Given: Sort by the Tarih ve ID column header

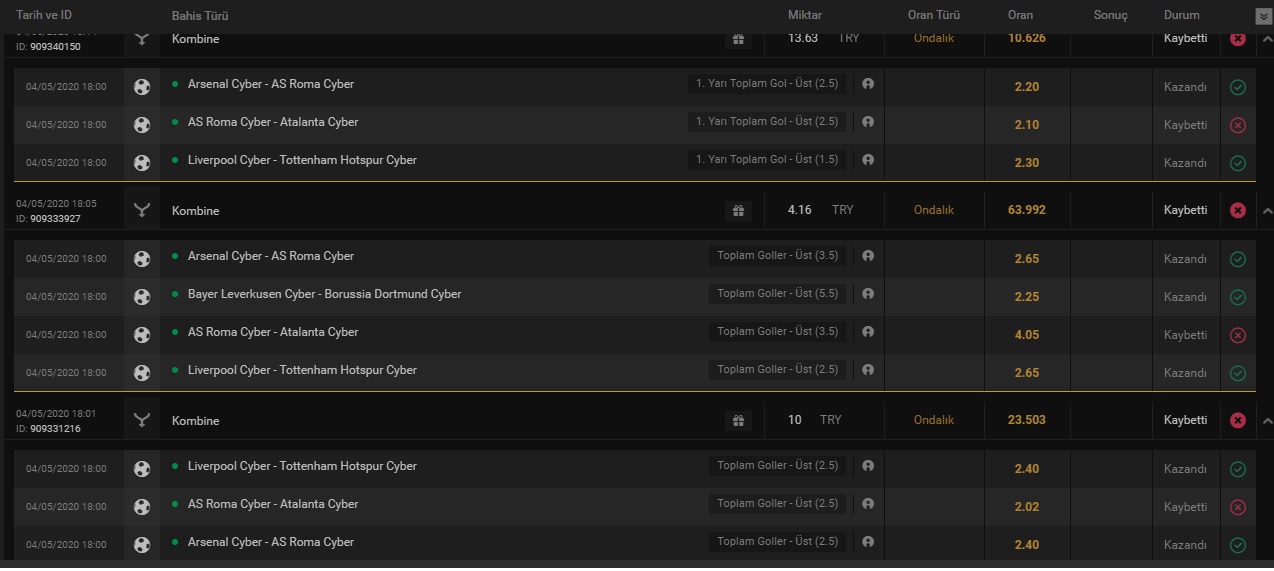Looking at the screenshot, I should pyautogui.click(x=44, y=15).
